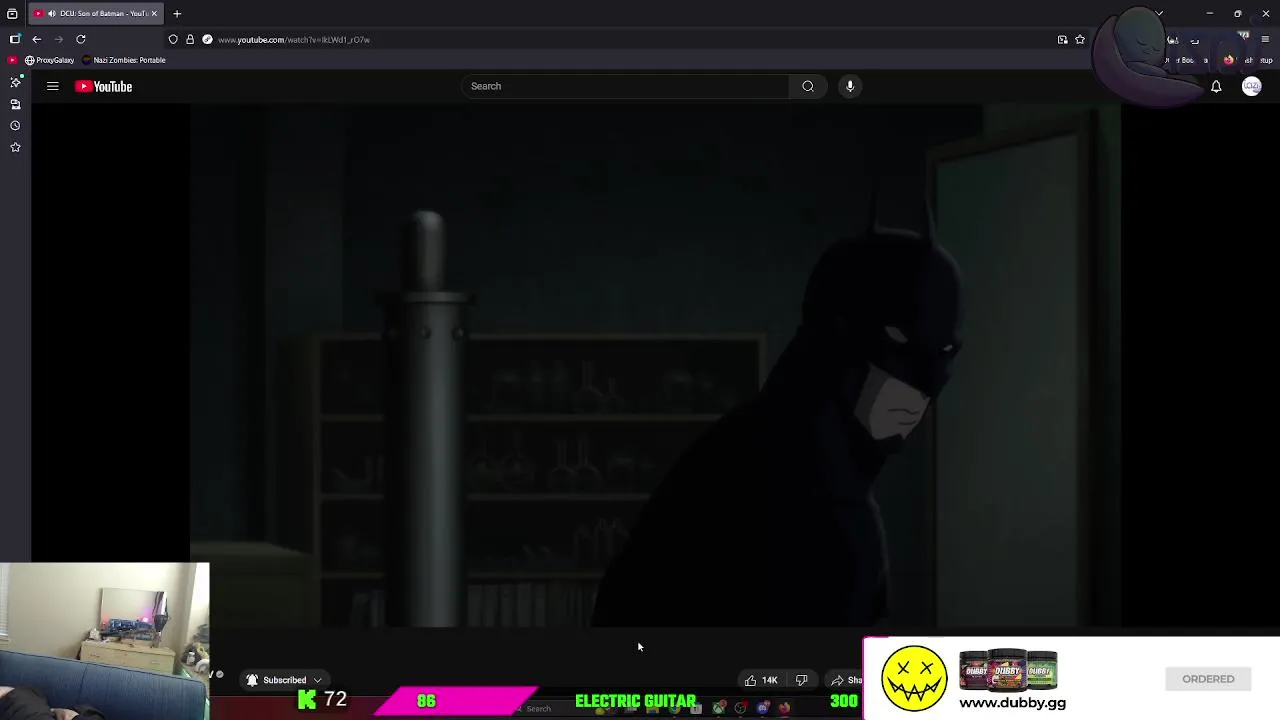Image resolution: width=1280 pixels, height=720 pixels.
Task: Click the YouTube search input field
Action: pyautogui.click(x=625, y=86)
